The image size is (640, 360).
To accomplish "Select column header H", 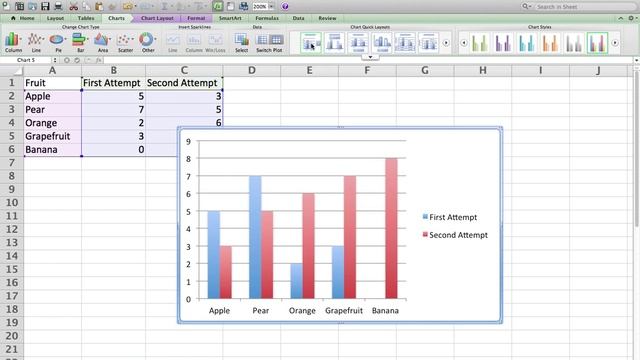I will click(482, 70).
